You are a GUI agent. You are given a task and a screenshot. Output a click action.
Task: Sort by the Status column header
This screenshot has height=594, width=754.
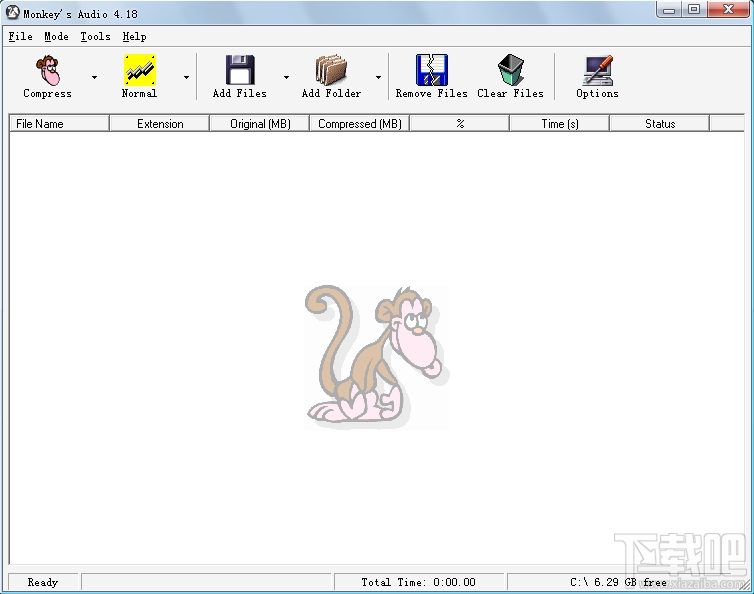pos(660,124)
